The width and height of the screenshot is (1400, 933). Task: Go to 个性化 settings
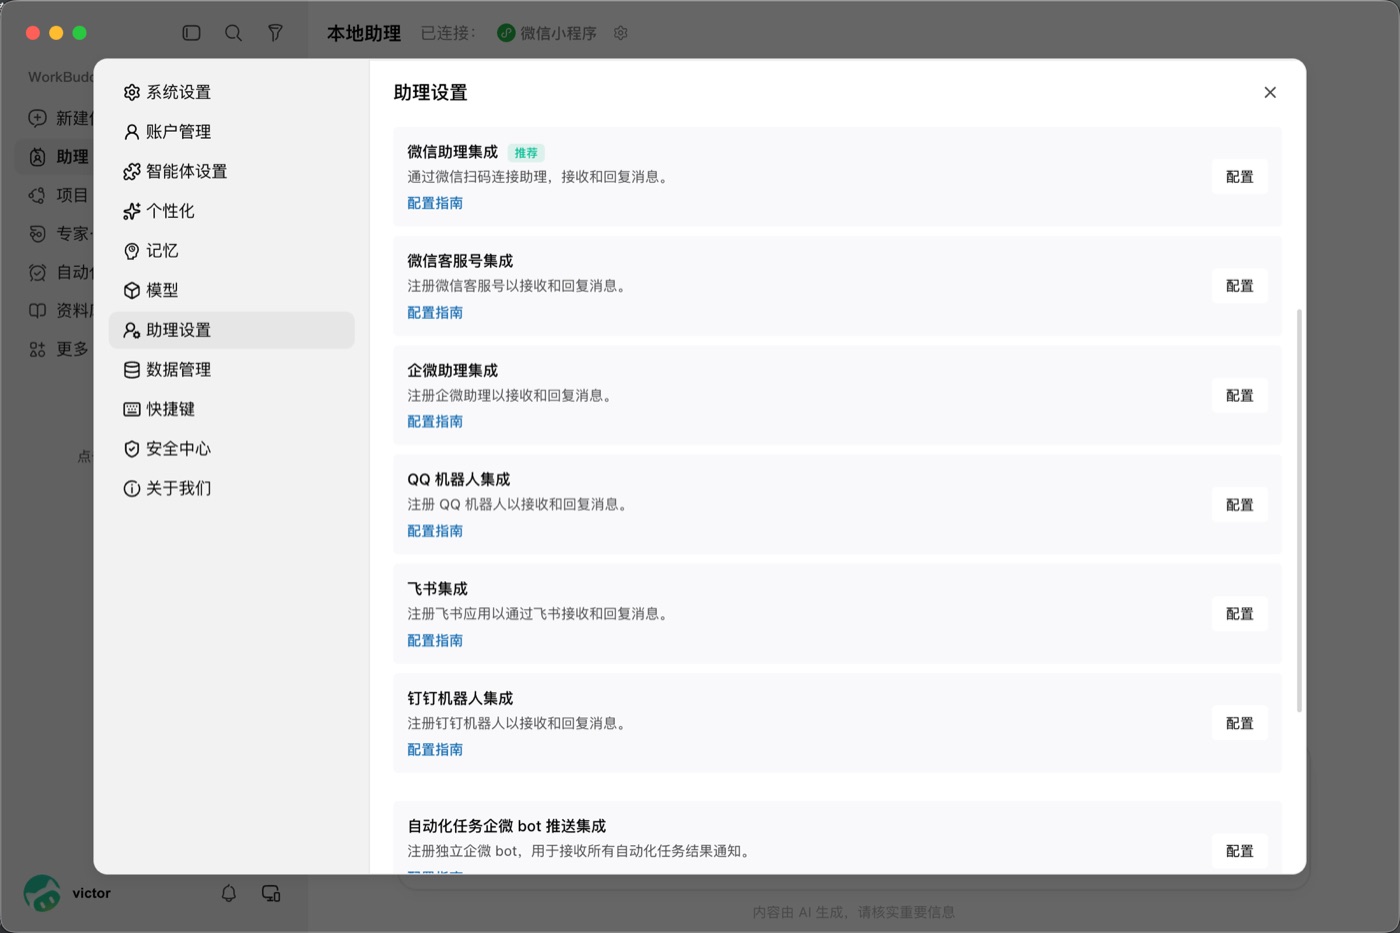pyautogui.click(x=231, y=211)
